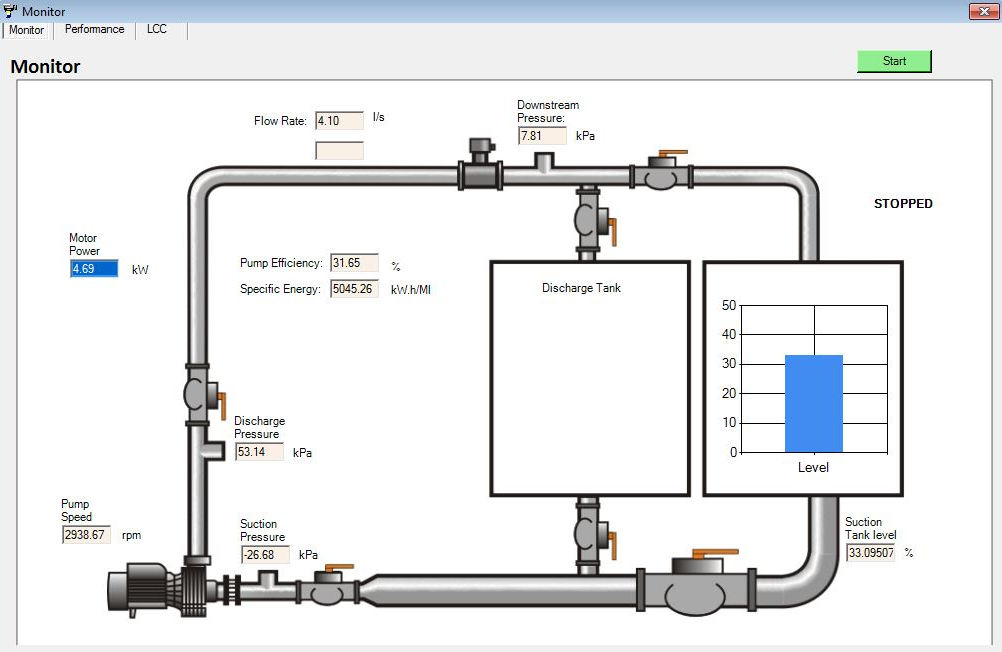The height and width of the screenshot is (652, 1002).
Task: Select the Motor Power value field
Action: 94,269
